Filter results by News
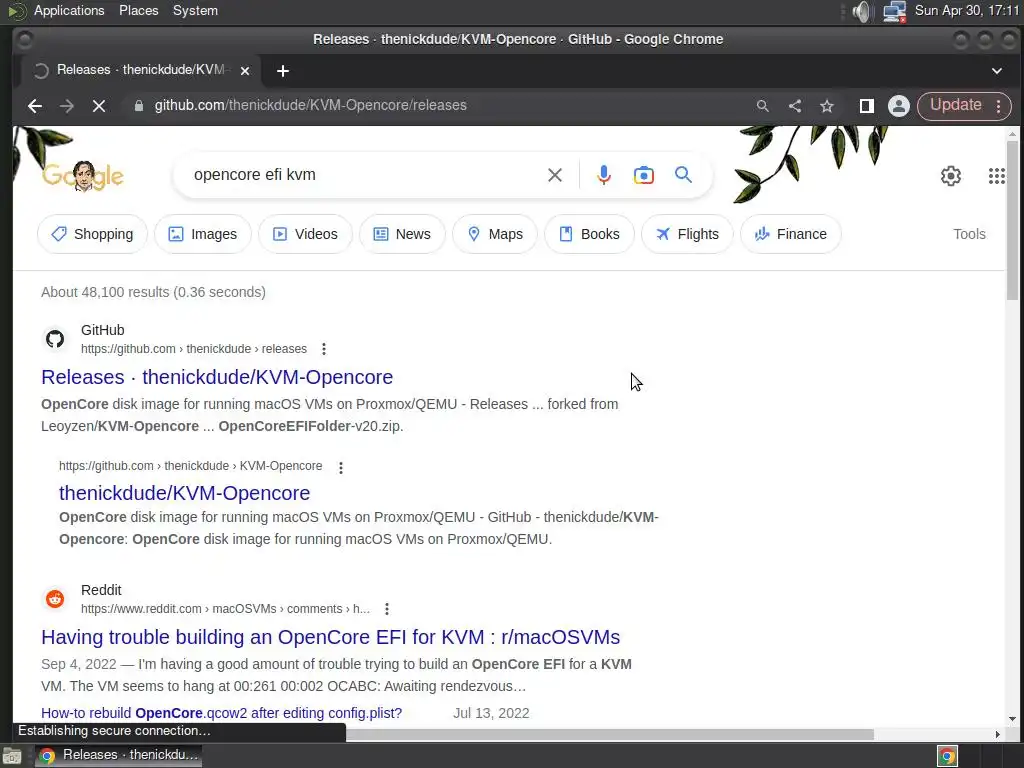Screen dimensions: 1024x768 (402, 234)
